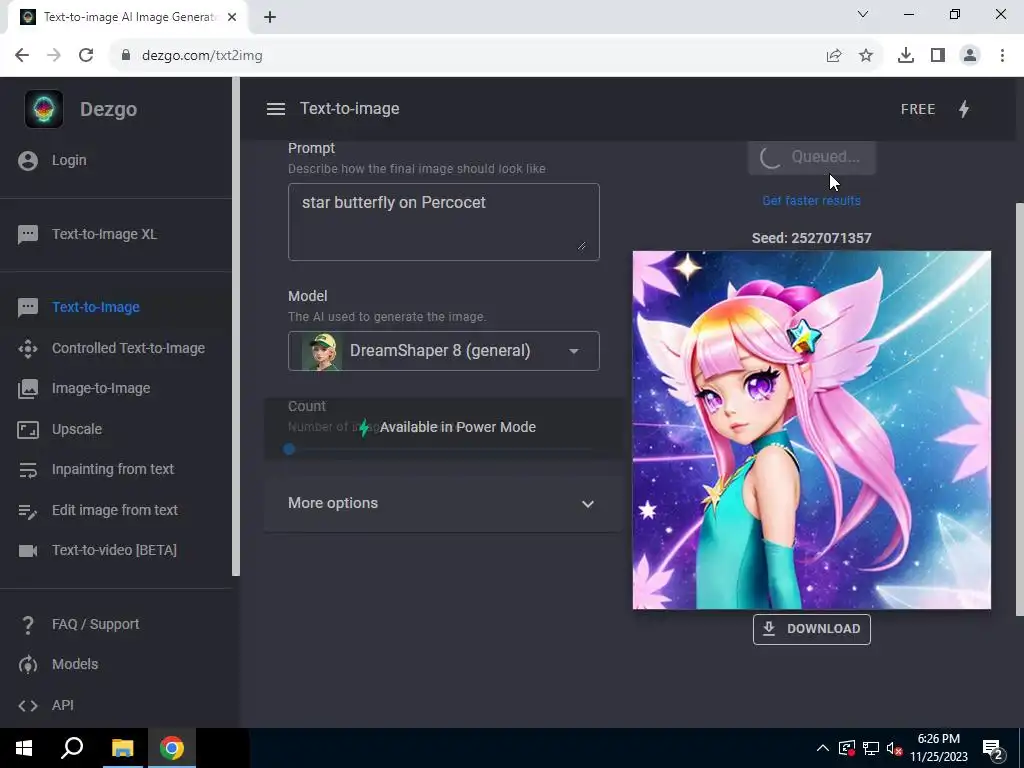This screenshot has height=768, width=1024.
Task: Click the Text-to-image page title
Action: pyautogui.click(x=349, y=109)
